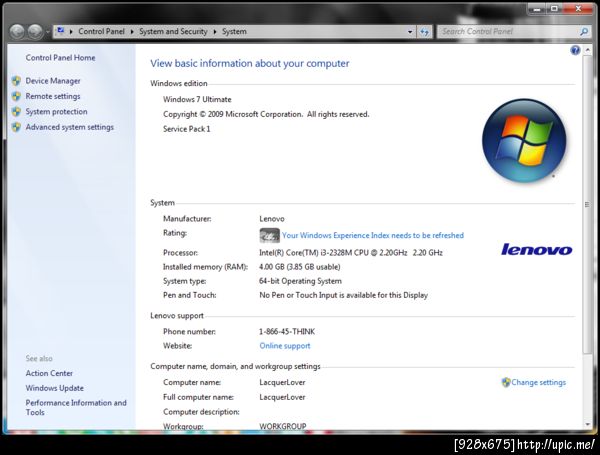The width and height of the screenshot is (600, 455).
Task: Click the 4.00 GB RAM value
Action: click(x=300, y=267)
